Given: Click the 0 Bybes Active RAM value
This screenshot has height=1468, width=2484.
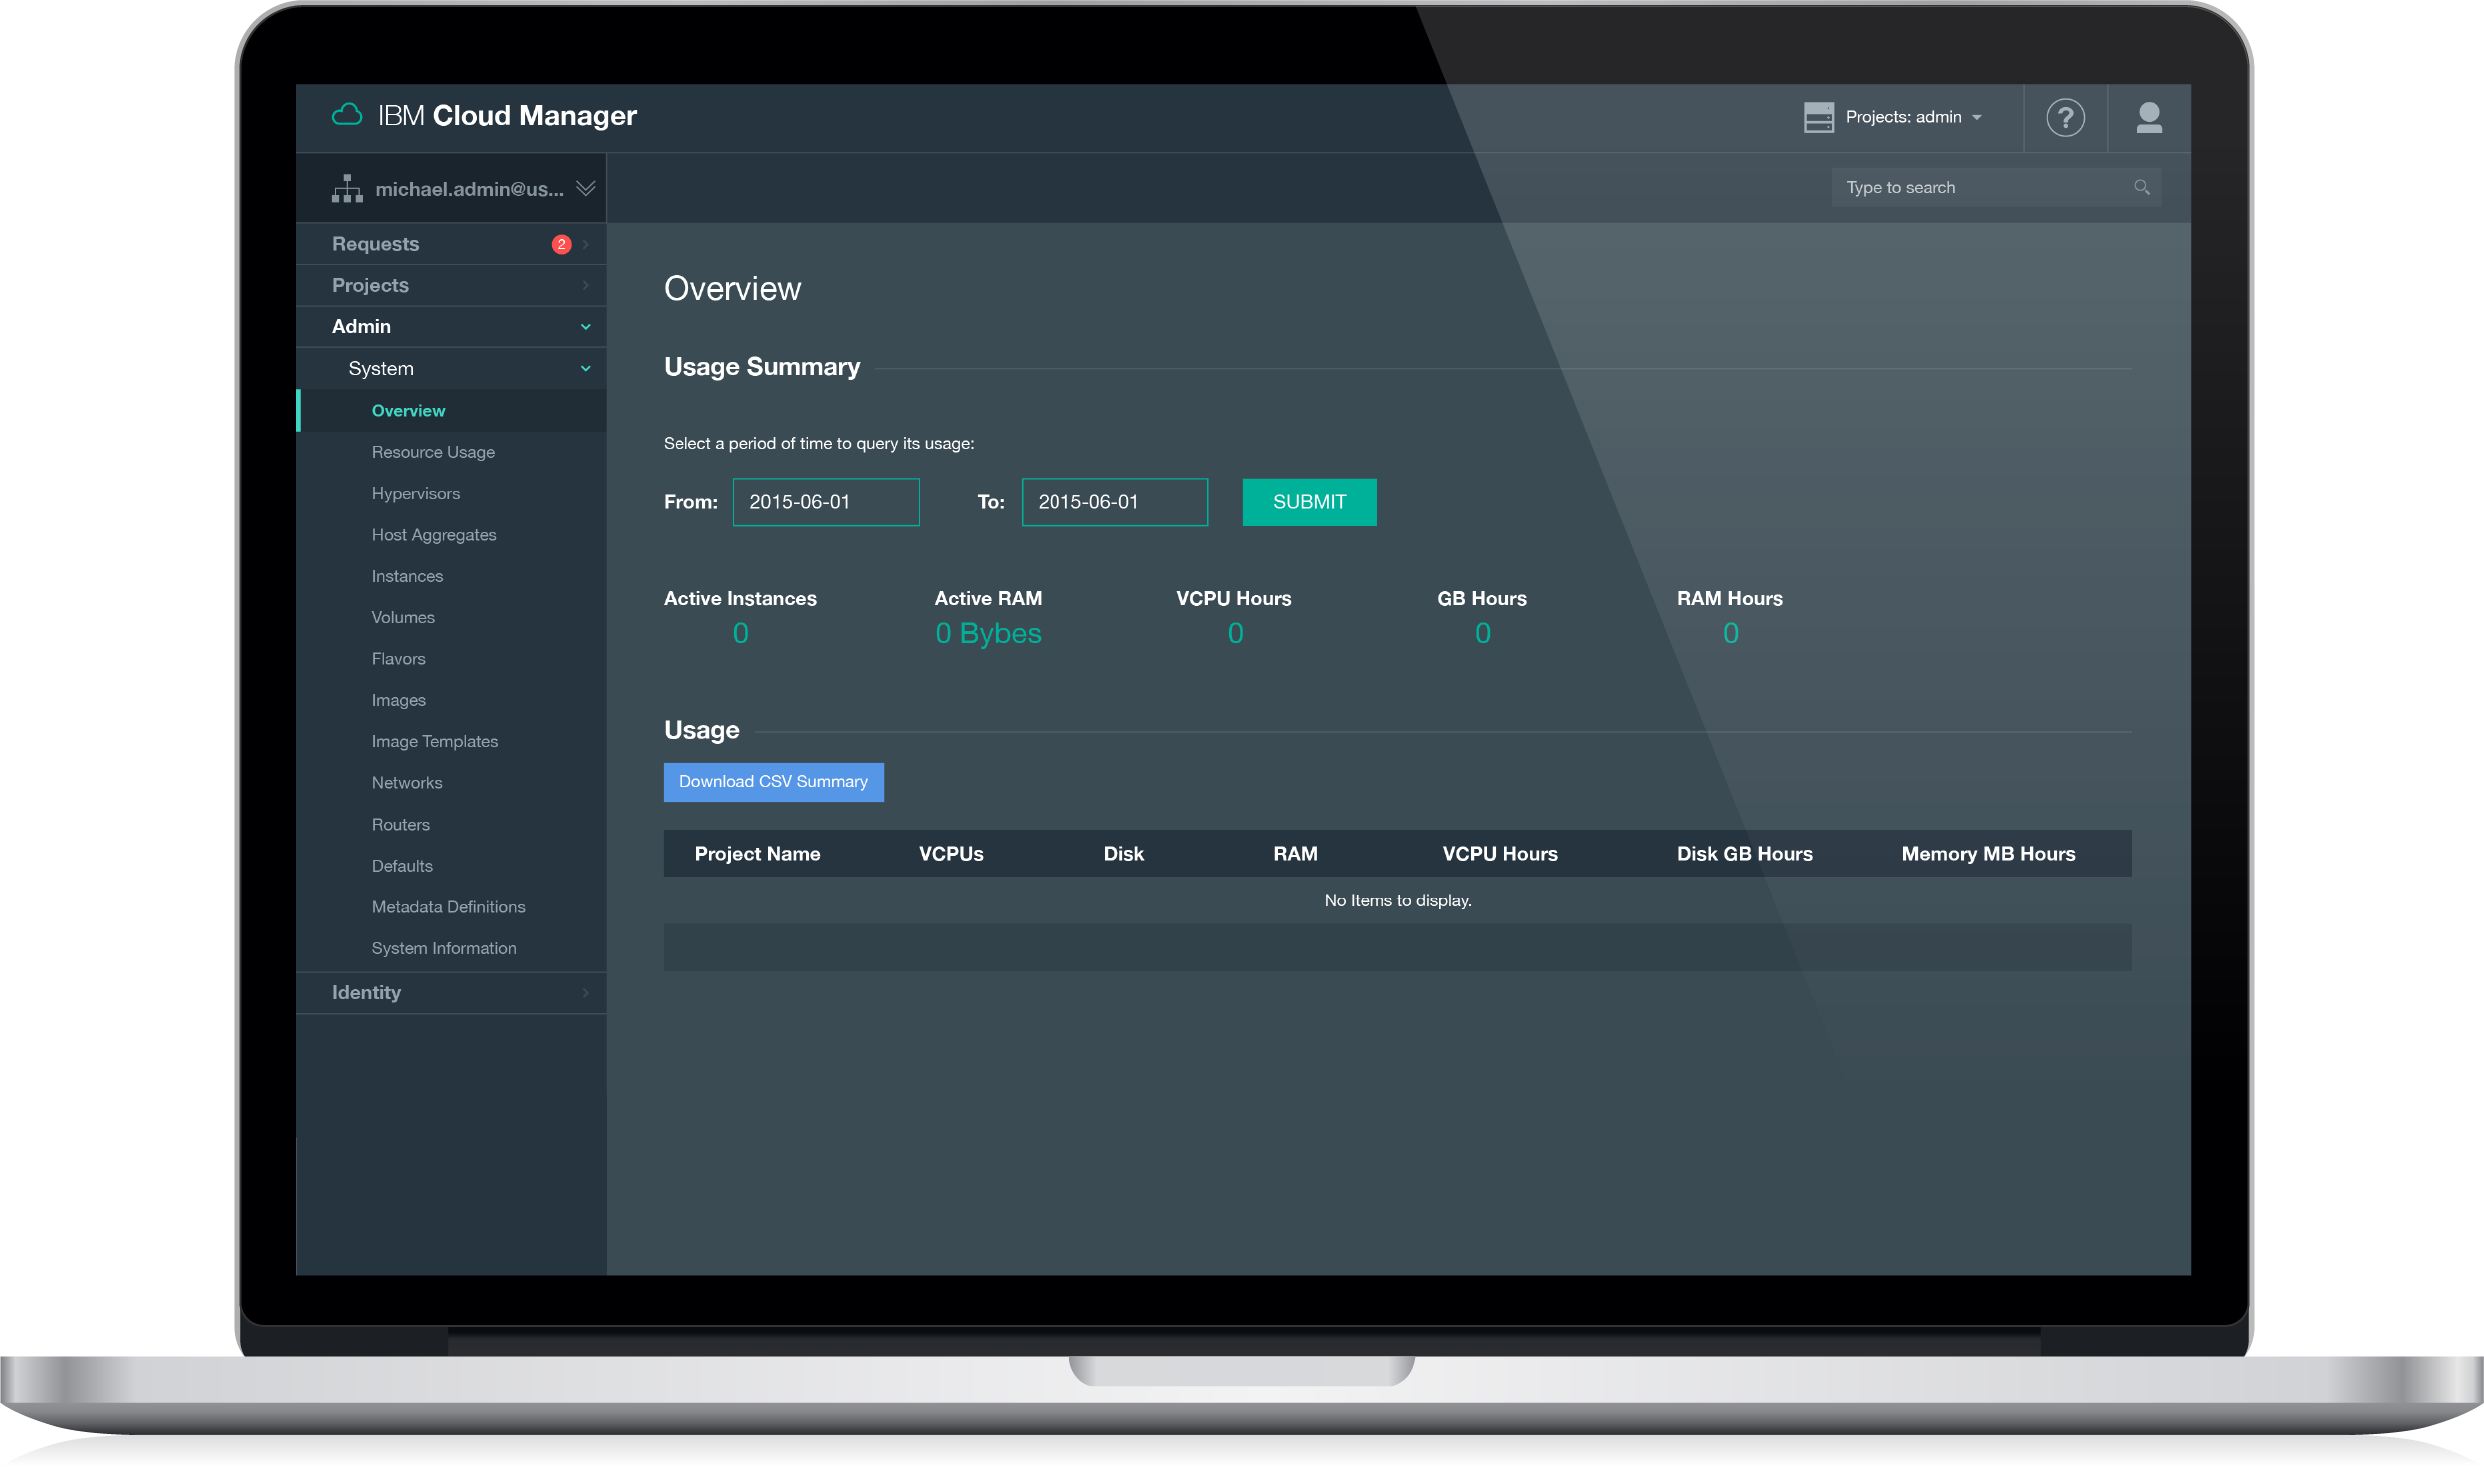Looking at the screenshot, I should [x=988, y=633].
